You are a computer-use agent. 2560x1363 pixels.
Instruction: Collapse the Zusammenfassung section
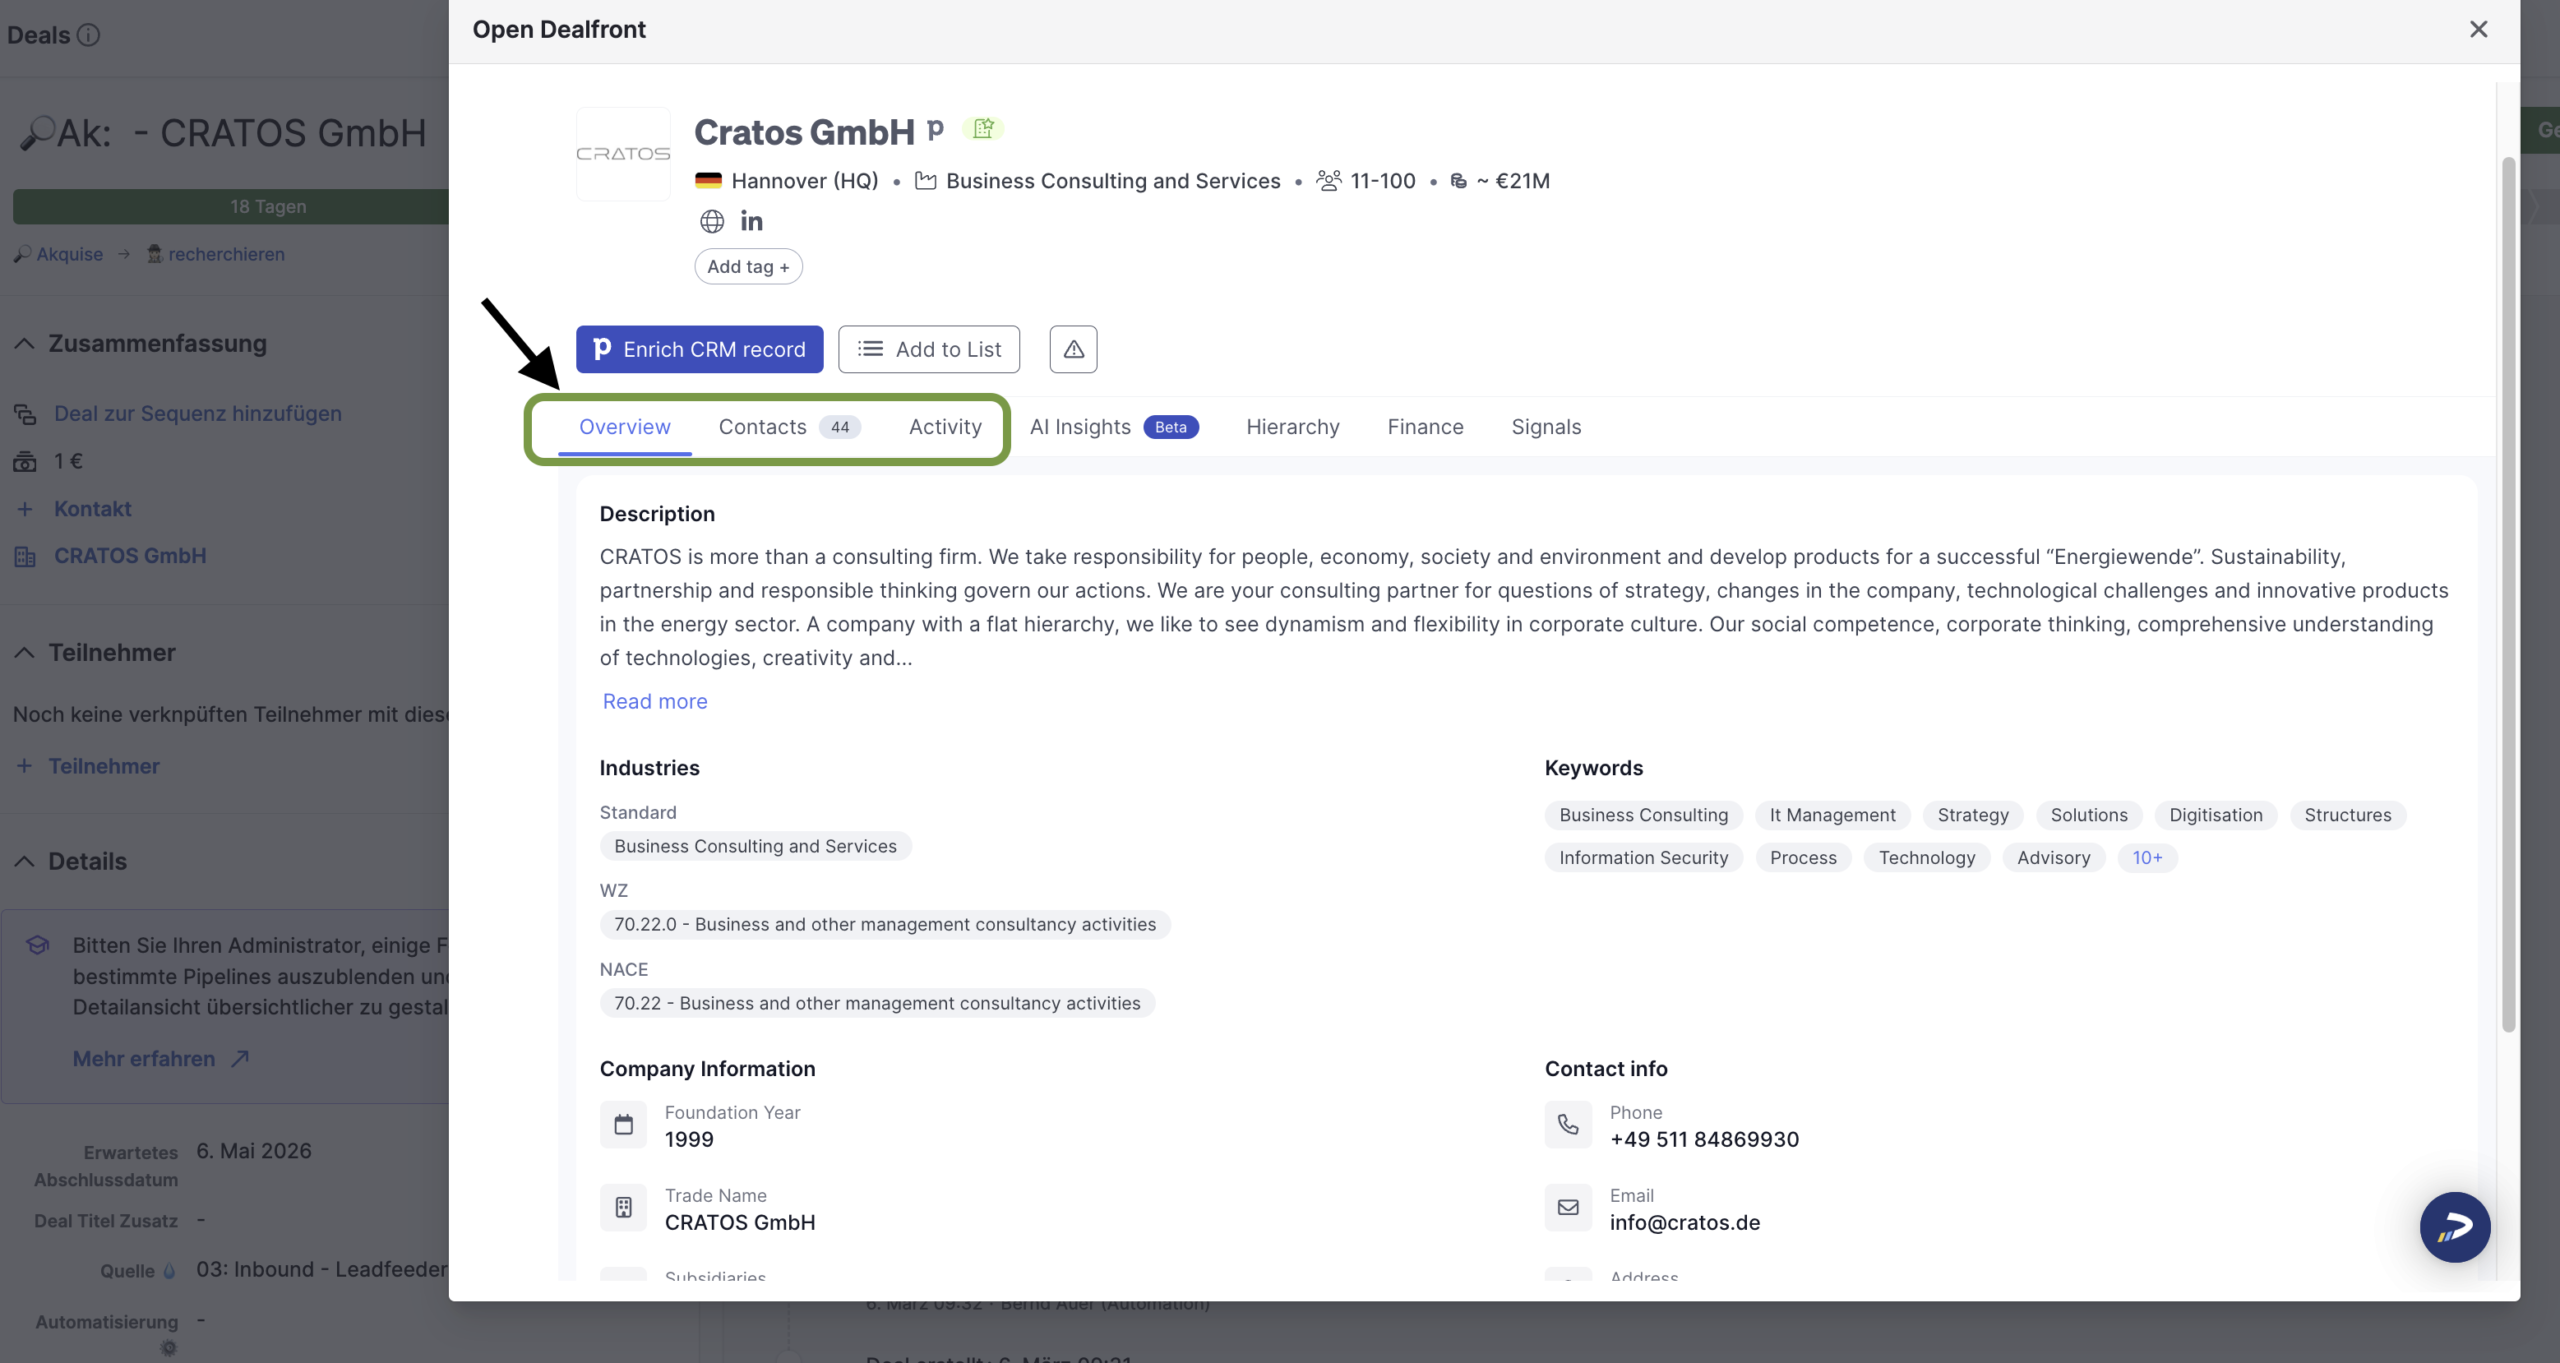click(25, 344)
